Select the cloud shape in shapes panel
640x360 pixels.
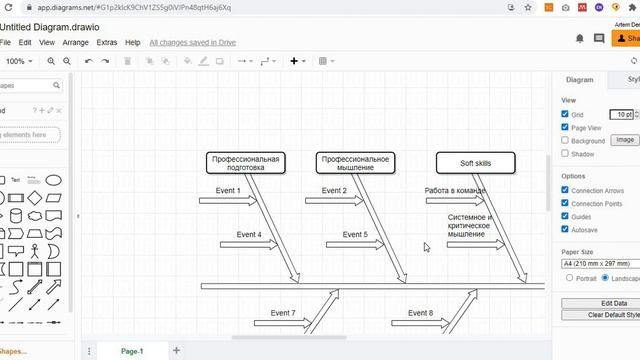click(35, 216)
